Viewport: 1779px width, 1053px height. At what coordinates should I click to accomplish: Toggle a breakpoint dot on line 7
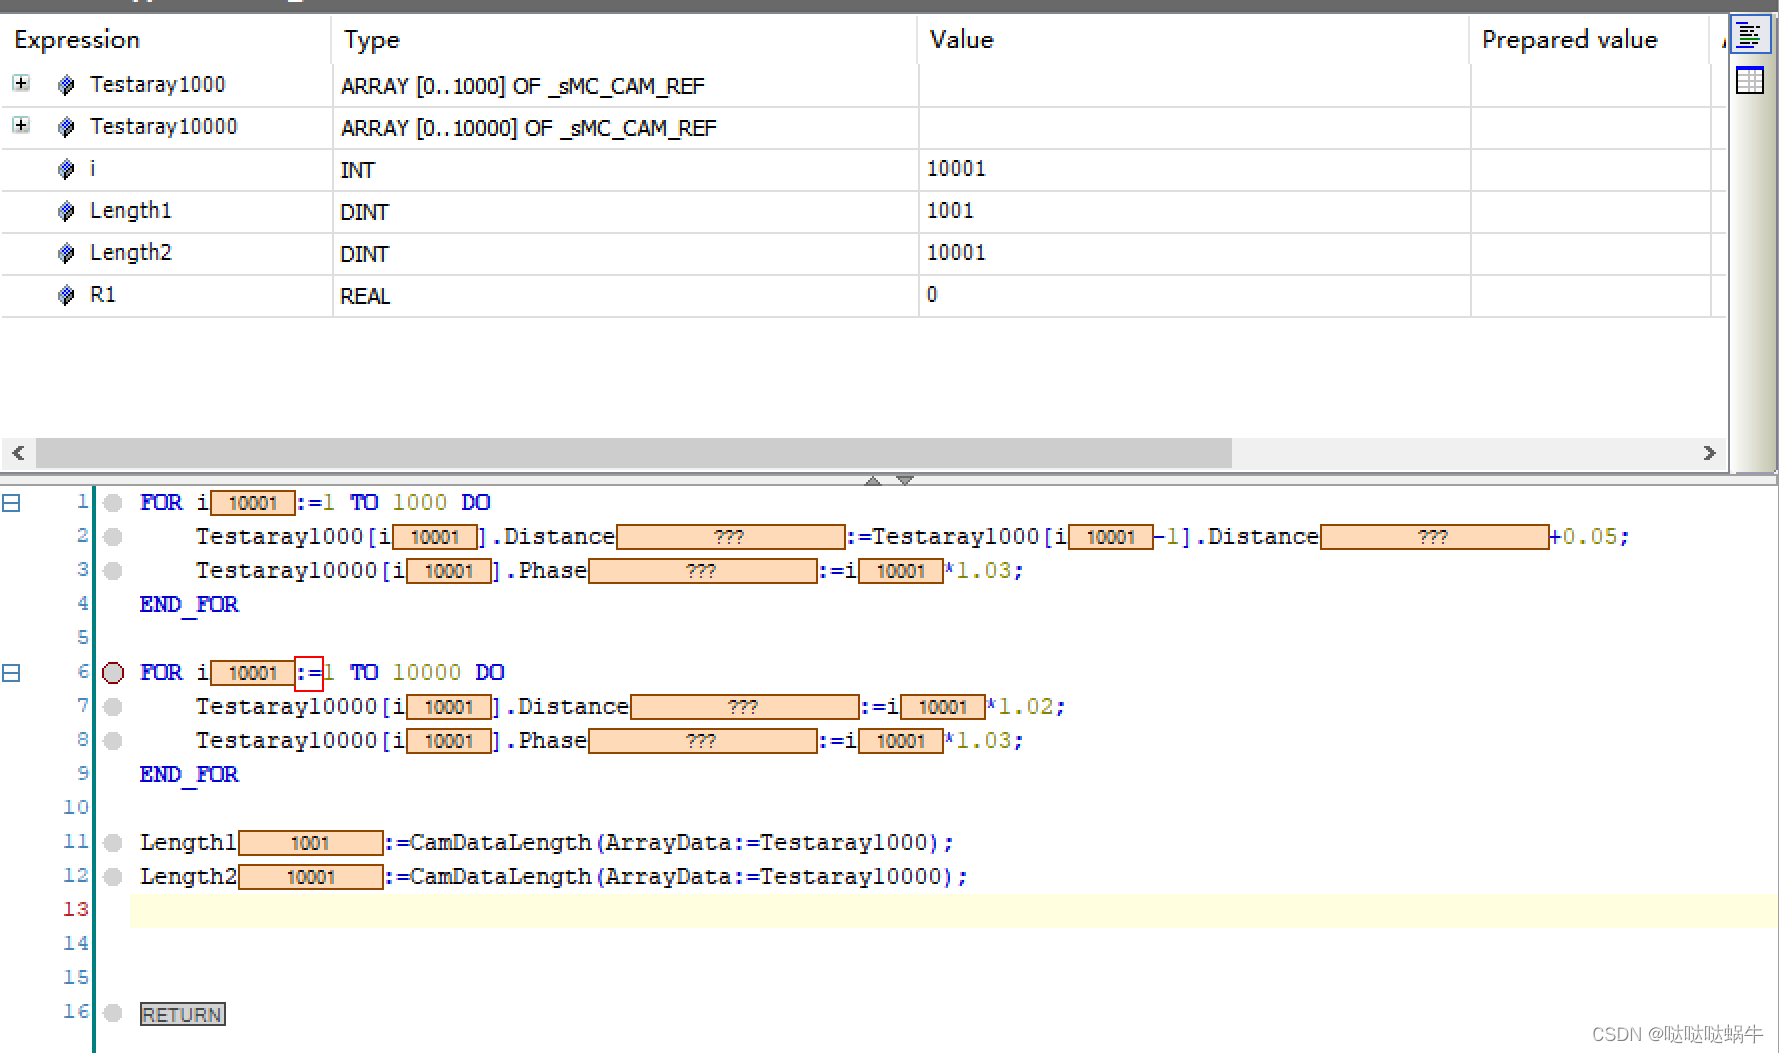pyautogui.click(x=112, y=706)
